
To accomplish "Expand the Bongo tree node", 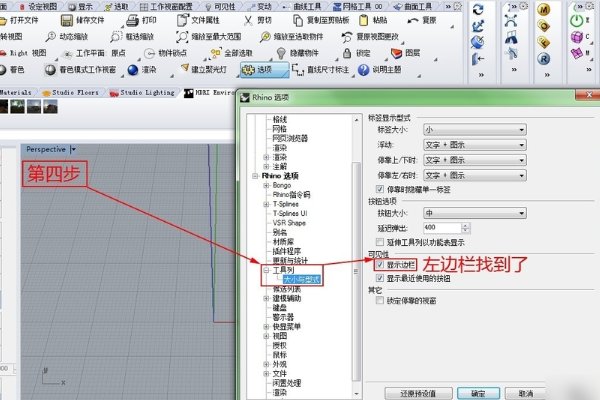I will pos(266,185).
